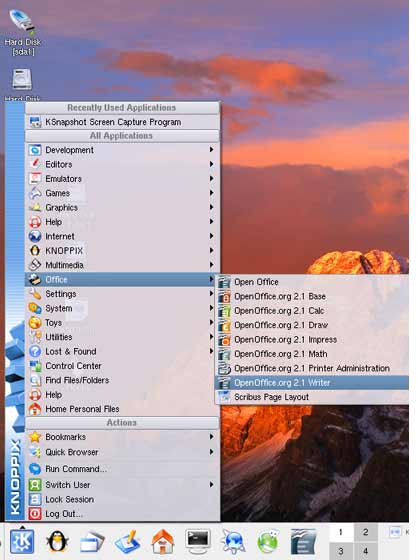420x560 pixels.
Task: Expand the Editors submenu arrow
Action: click(211, 164)
